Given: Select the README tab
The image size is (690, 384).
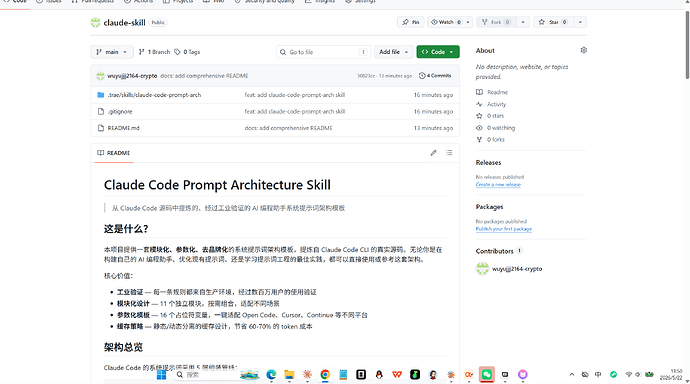Looking at the screenshot, I should click(x=114, y=153).
